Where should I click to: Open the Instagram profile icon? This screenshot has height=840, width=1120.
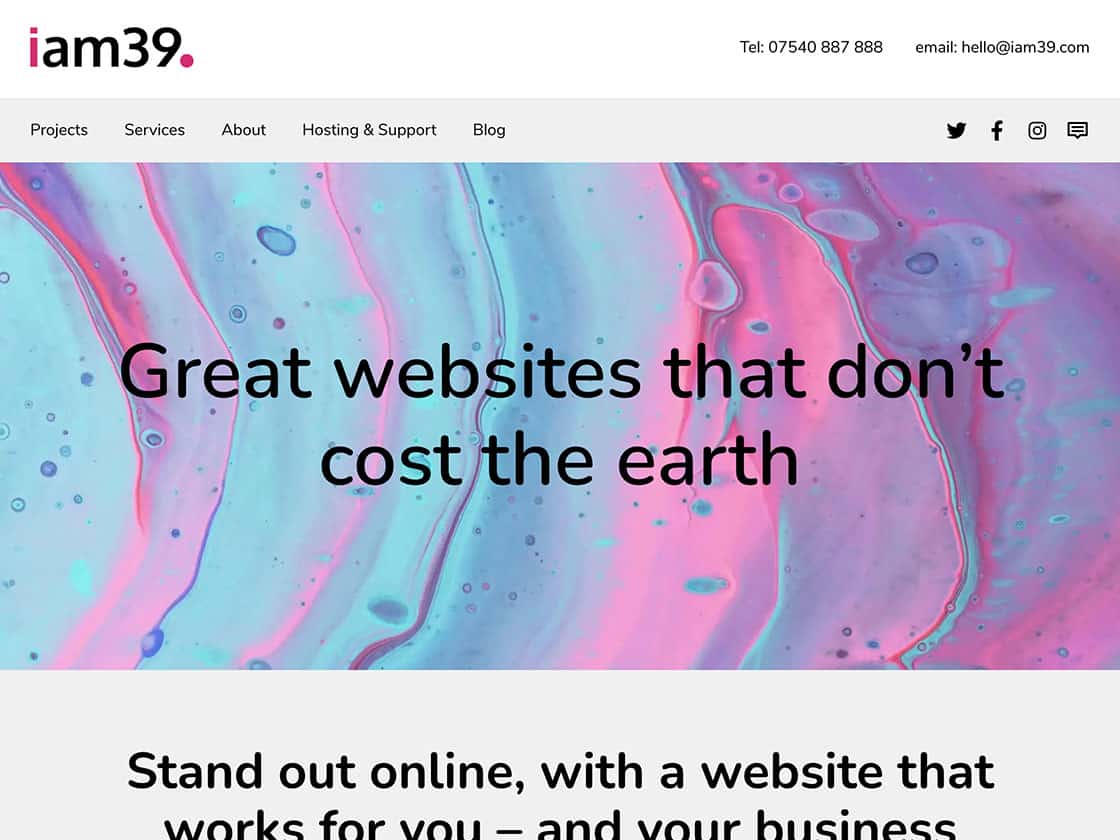click(x=1036, y=130)
